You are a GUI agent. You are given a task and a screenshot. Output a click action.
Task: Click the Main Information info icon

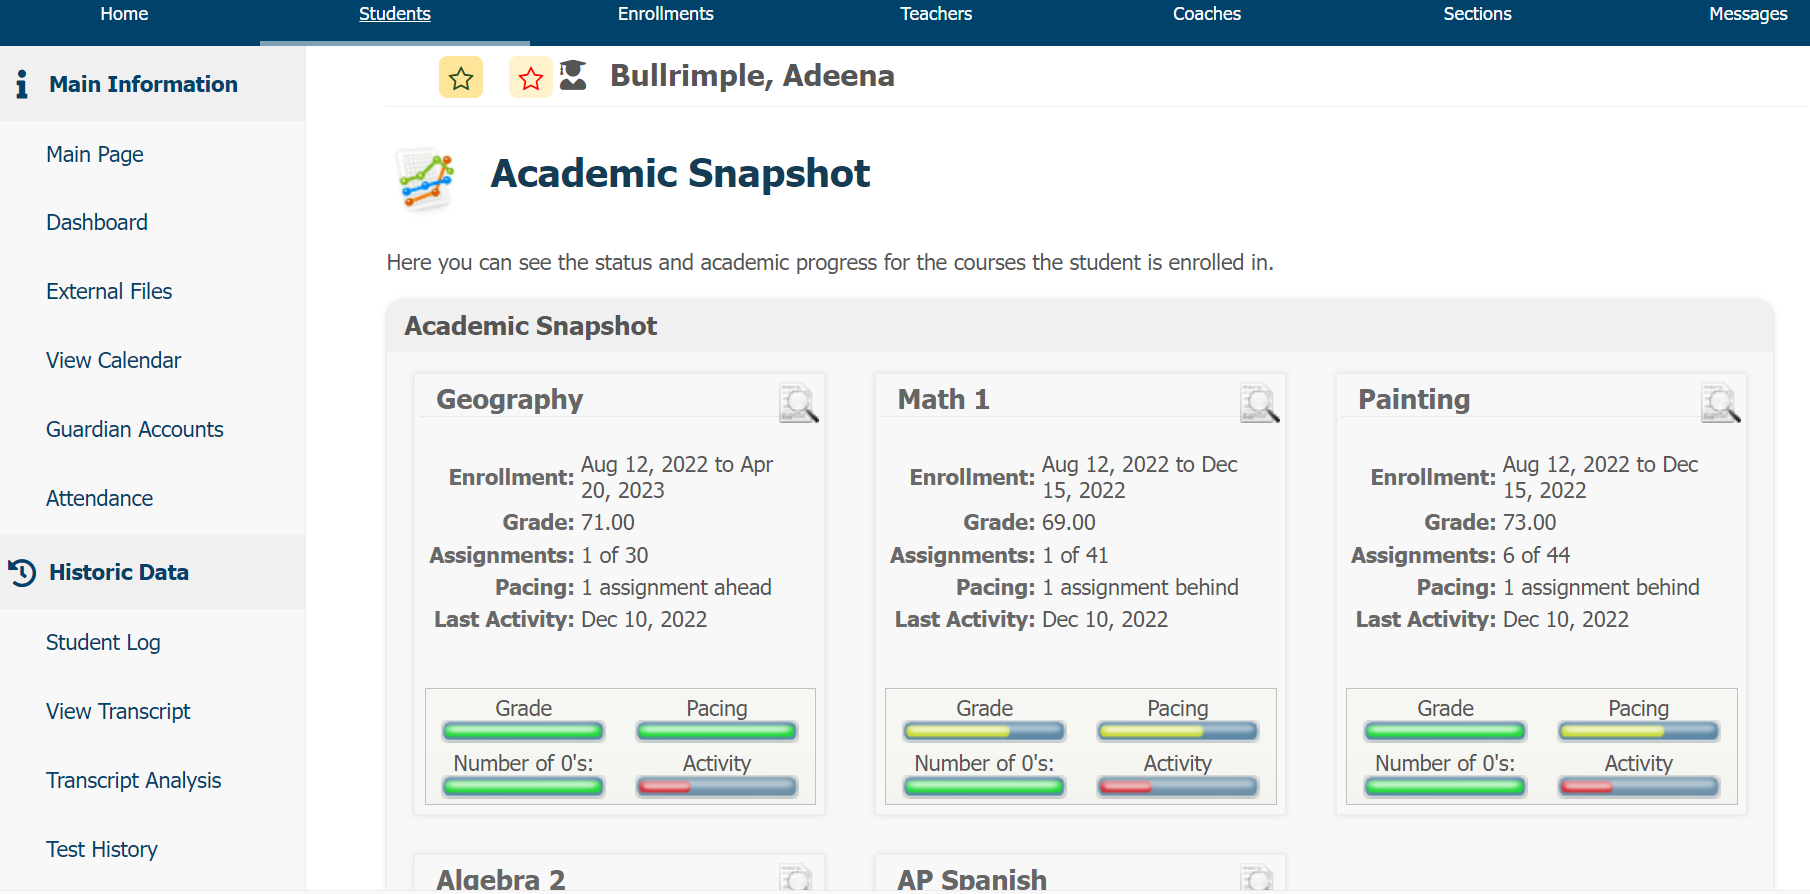[22, 84]
